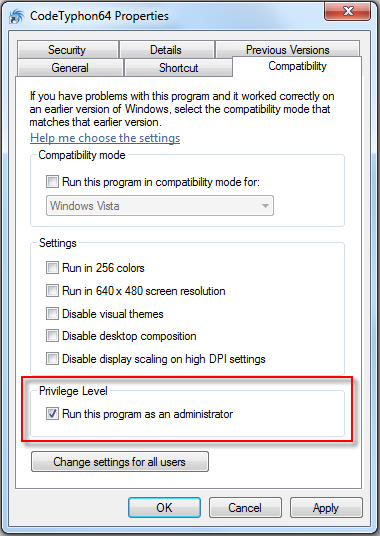This screenshot has width=380, height=536.
Task: Enable Disable desktop composition option
Action: [52, 336]
